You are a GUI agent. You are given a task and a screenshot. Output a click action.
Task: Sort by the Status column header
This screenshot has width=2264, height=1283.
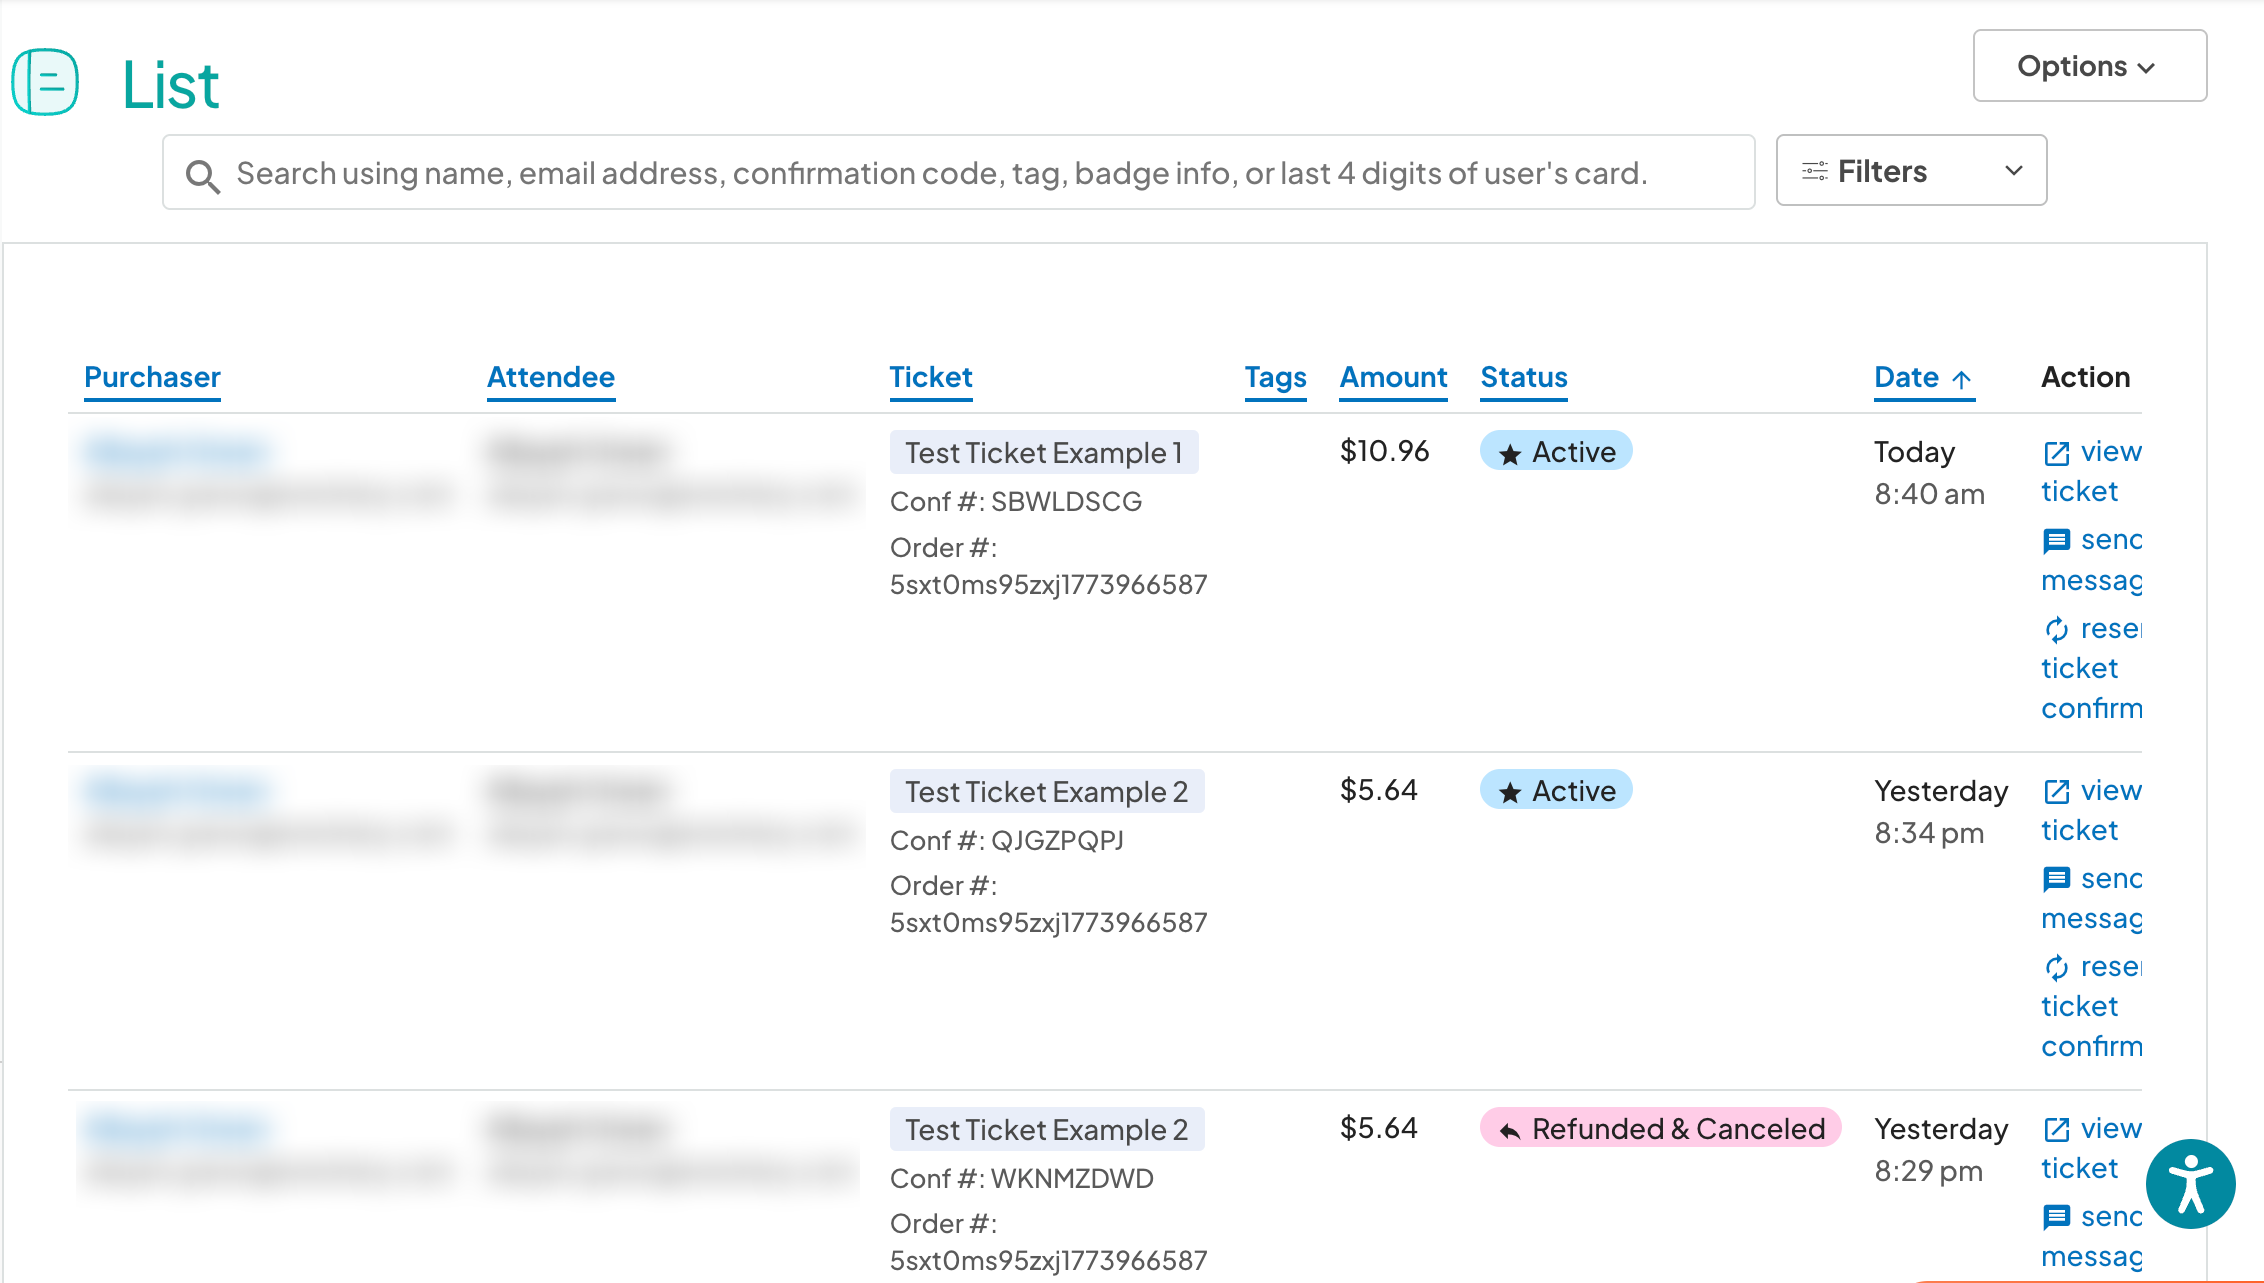[x=1523, y=377]
